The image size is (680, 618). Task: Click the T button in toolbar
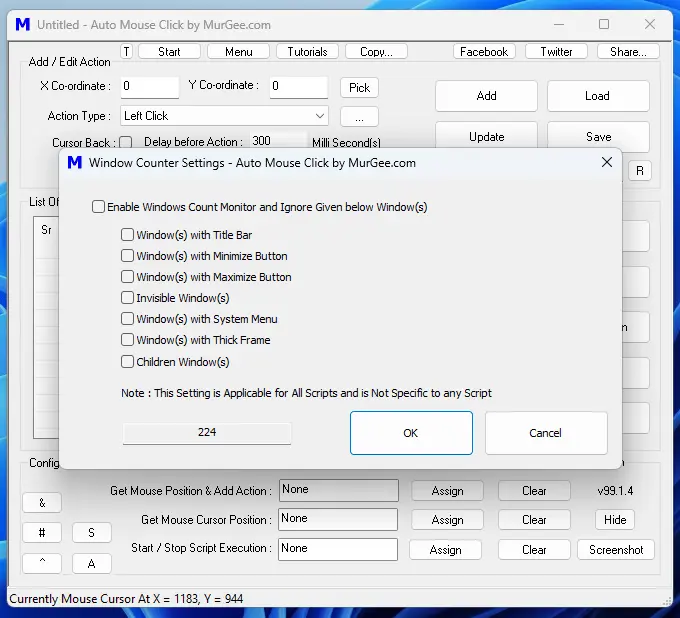(127, 52)
